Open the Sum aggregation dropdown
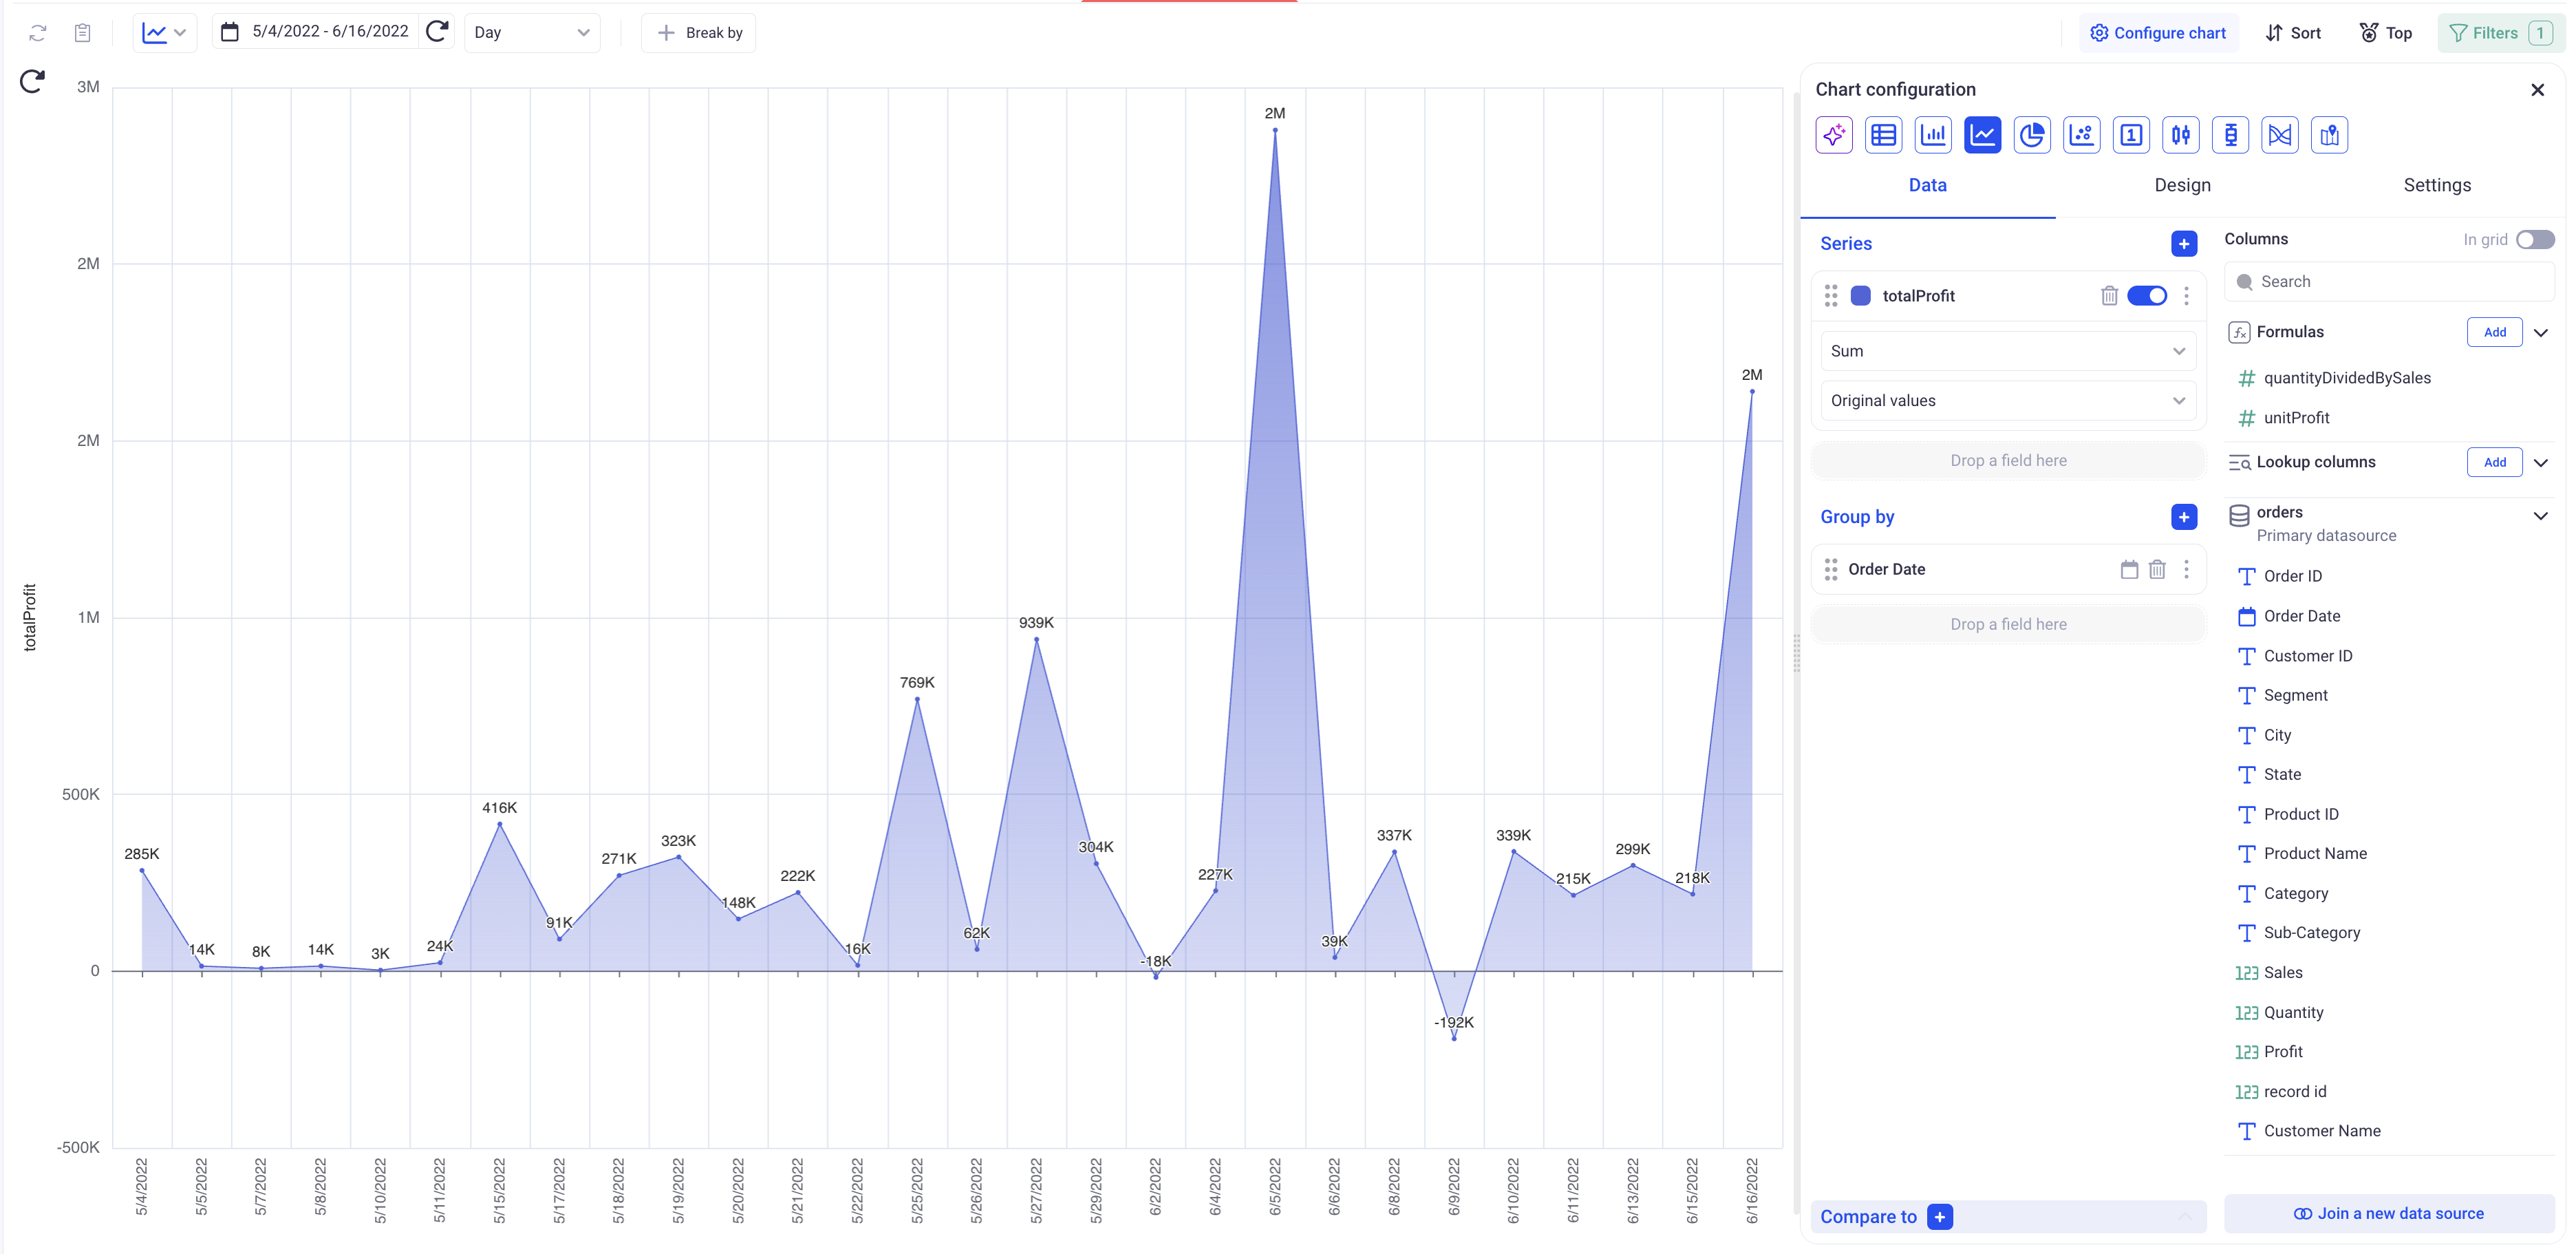 [2008, 351]
